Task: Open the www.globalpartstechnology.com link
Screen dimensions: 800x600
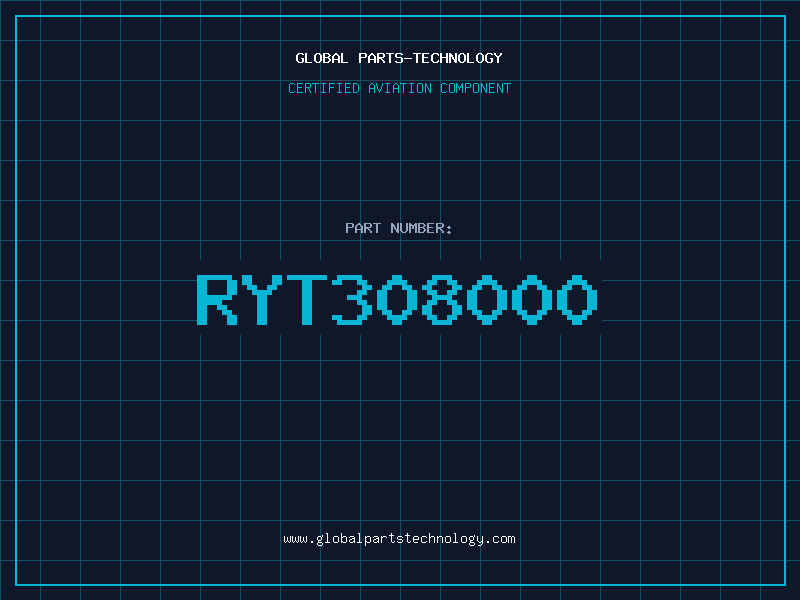Action: [399, 539]
